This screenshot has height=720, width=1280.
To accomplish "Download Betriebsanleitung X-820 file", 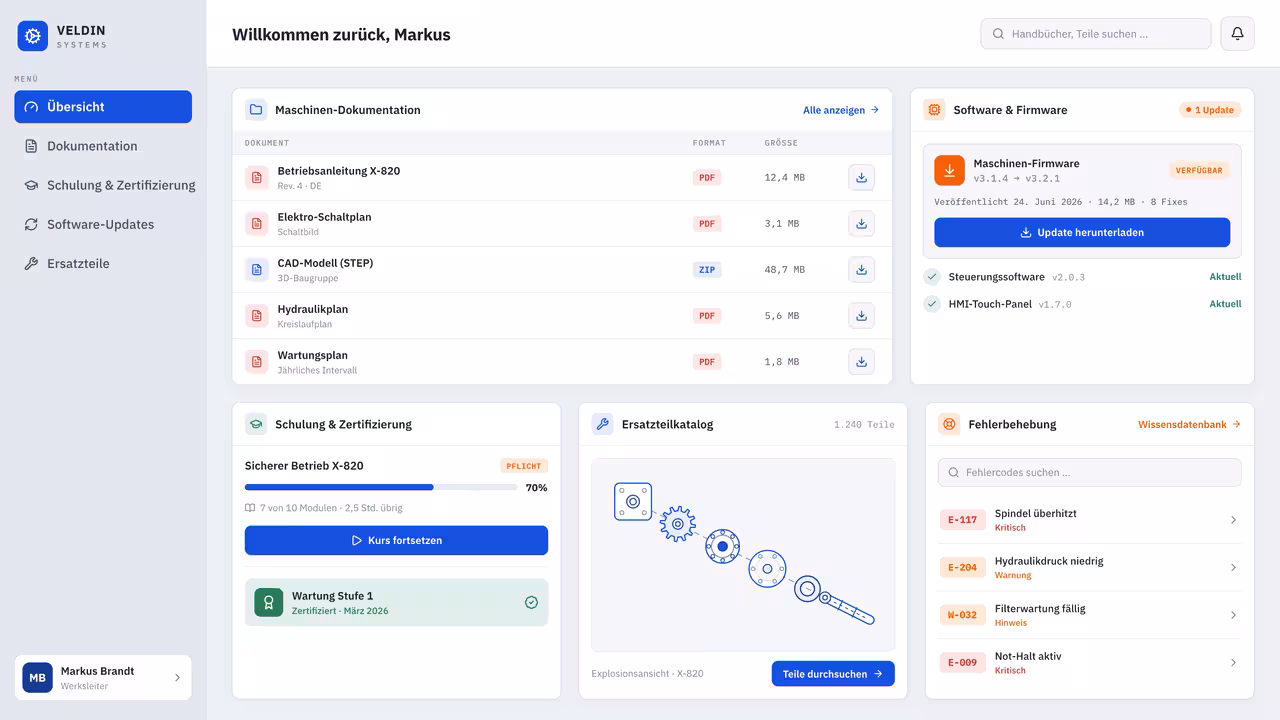I will pyautogui.click(x=861, y=177).
